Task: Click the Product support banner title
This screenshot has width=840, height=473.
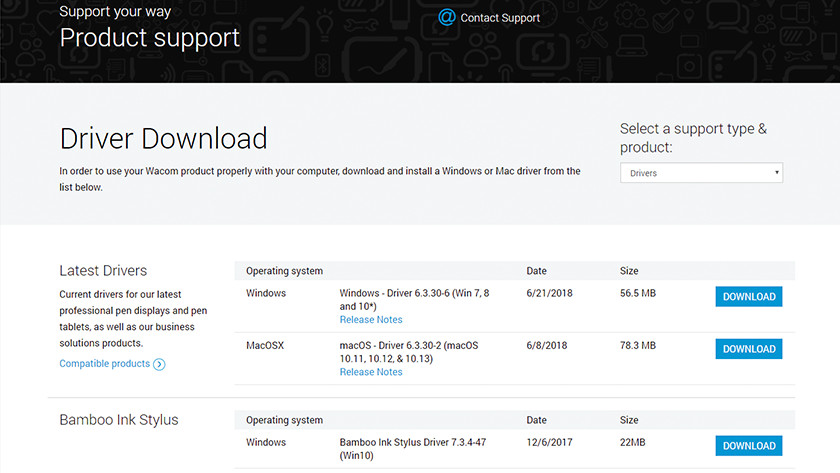Action: pyautogui.click(x=149, y=38)
